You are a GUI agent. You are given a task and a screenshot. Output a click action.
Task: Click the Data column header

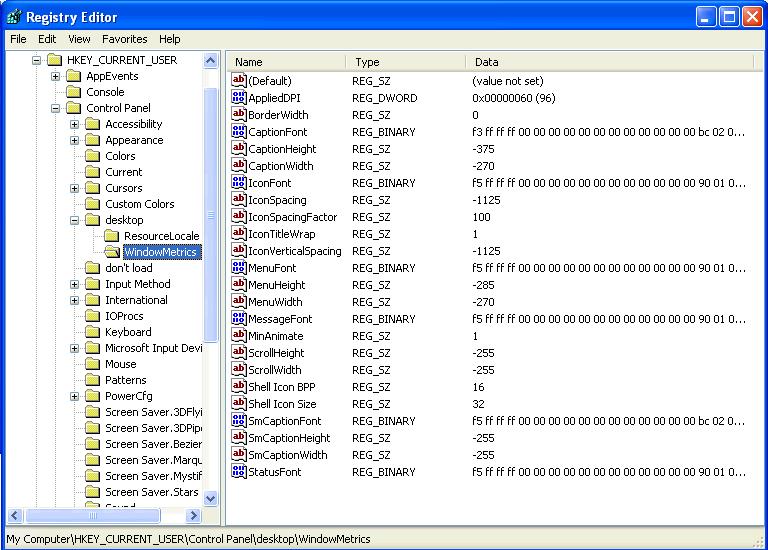(610, 62)
